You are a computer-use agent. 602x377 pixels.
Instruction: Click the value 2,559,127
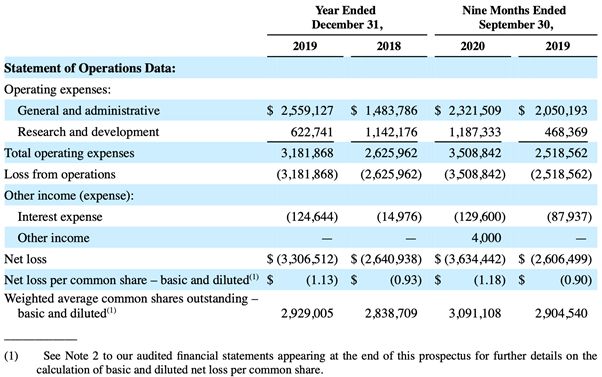click(307, 111)
